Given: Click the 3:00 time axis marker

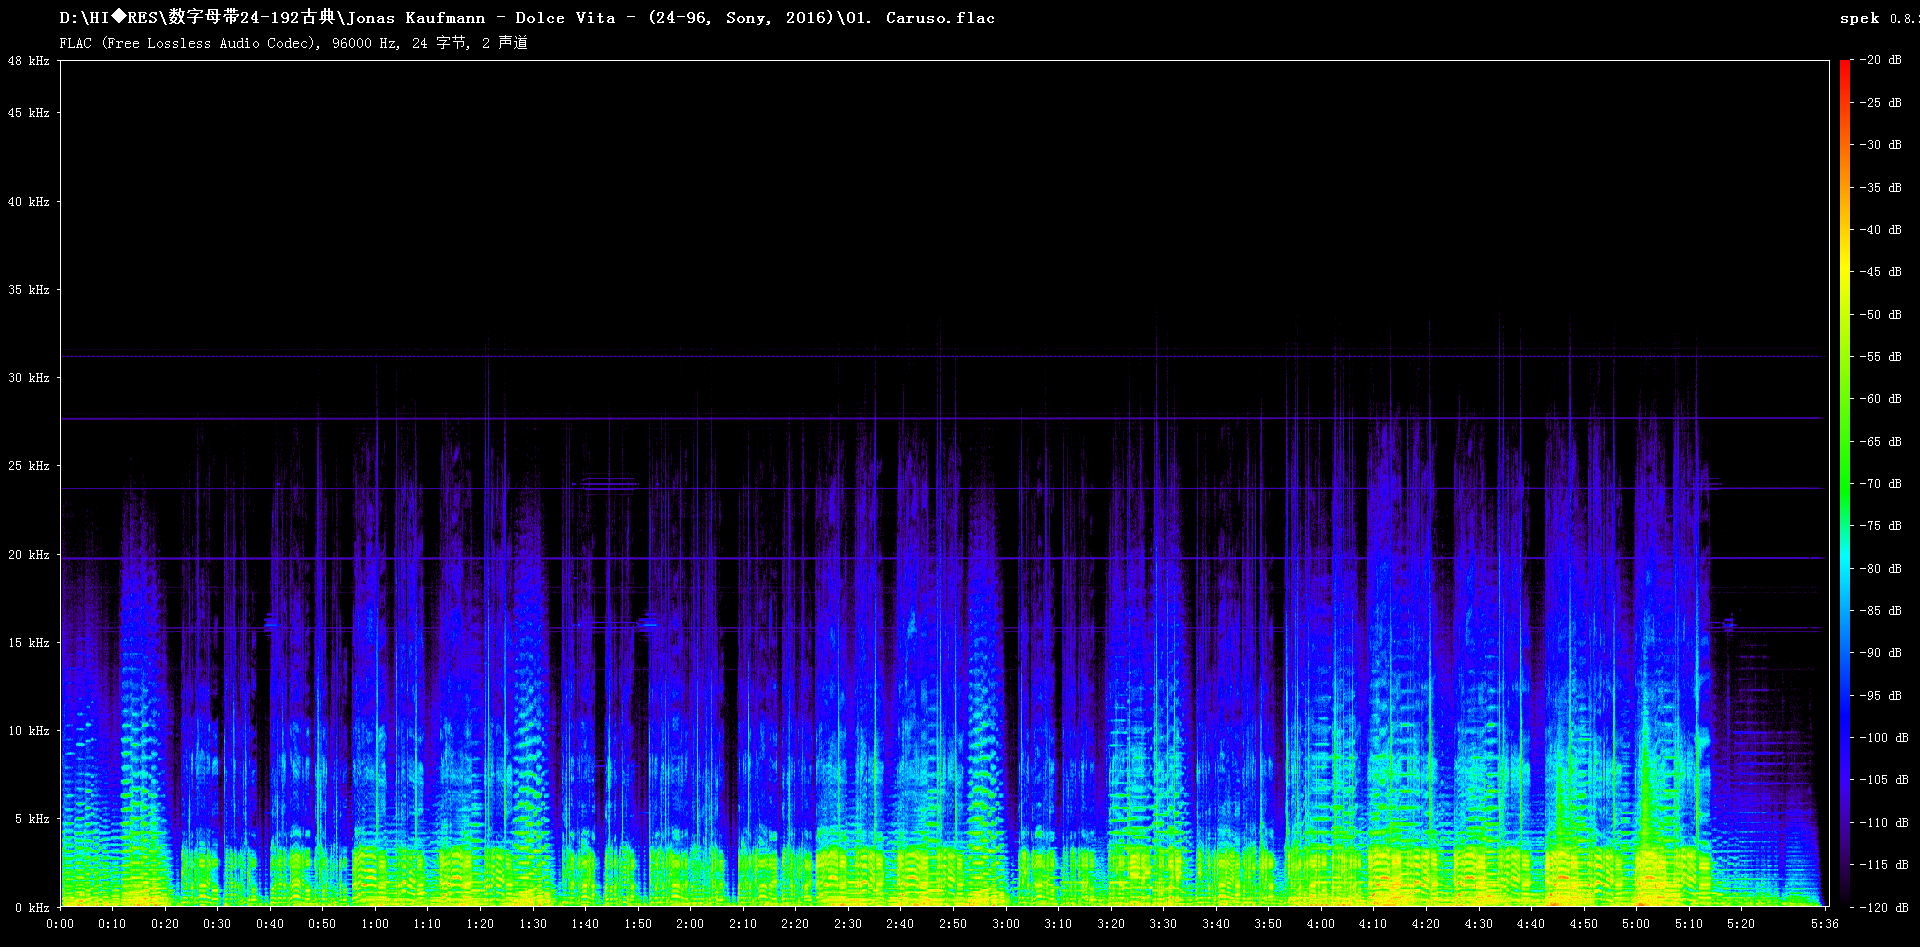Looking at the screenshot, I should (1005, 924).
